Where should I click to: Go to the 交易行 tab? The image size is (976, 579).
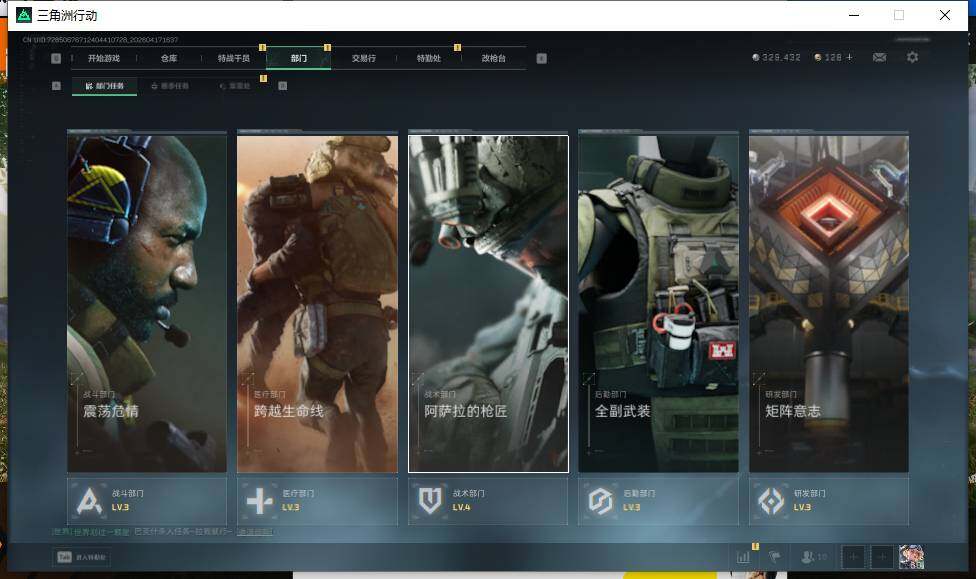click(364, 58)
